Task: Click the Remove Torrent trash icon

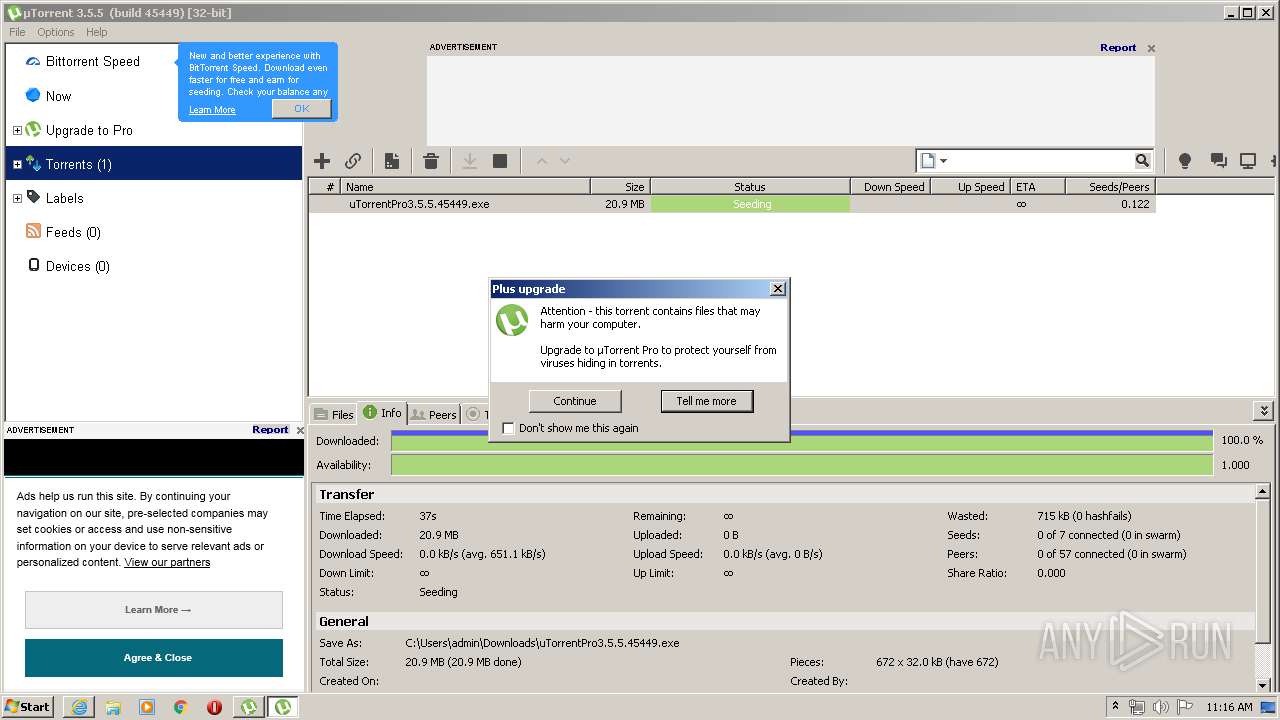Action: 431,161
